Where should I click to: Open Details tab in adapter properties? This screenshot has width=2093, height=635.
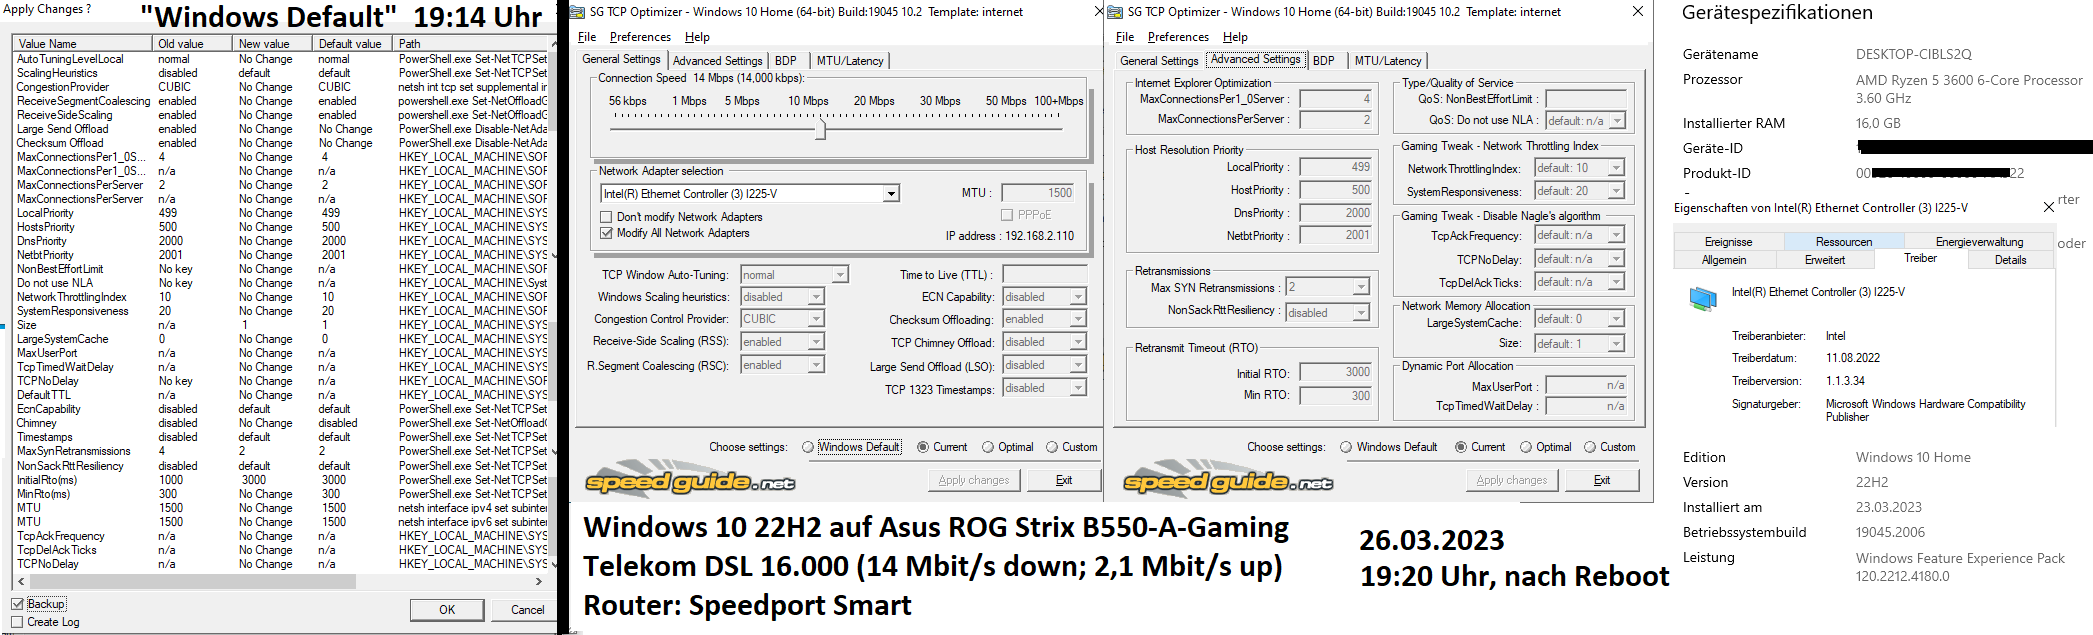pyautogui.click(x=2010, y=260)
